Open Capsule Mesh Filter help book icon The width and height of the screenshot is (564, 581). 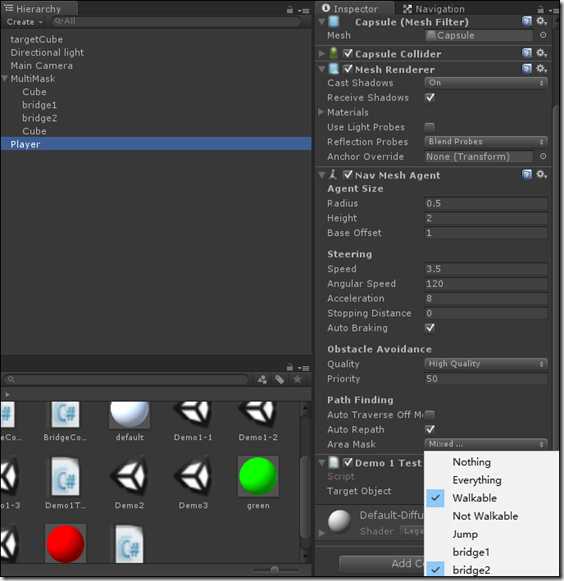(x=527, y=21)
